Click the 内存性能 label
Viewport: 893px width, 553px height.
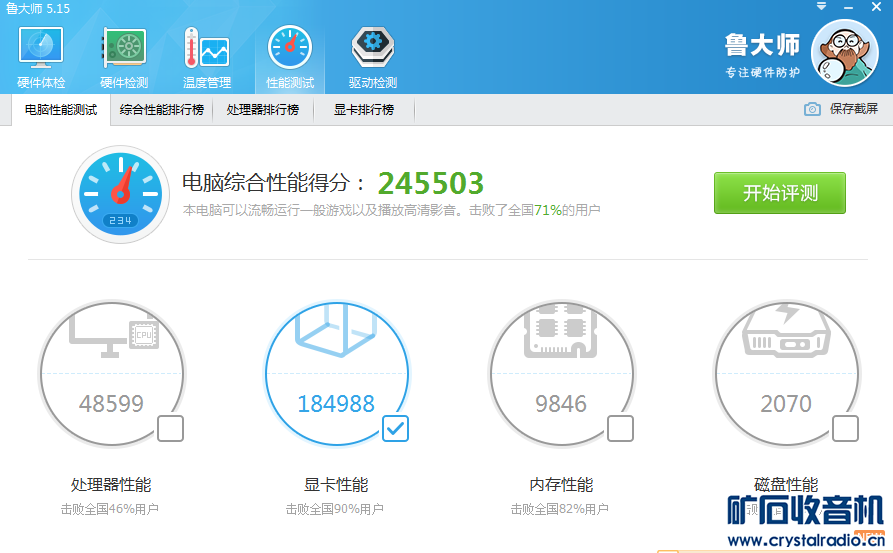(561, 485)
